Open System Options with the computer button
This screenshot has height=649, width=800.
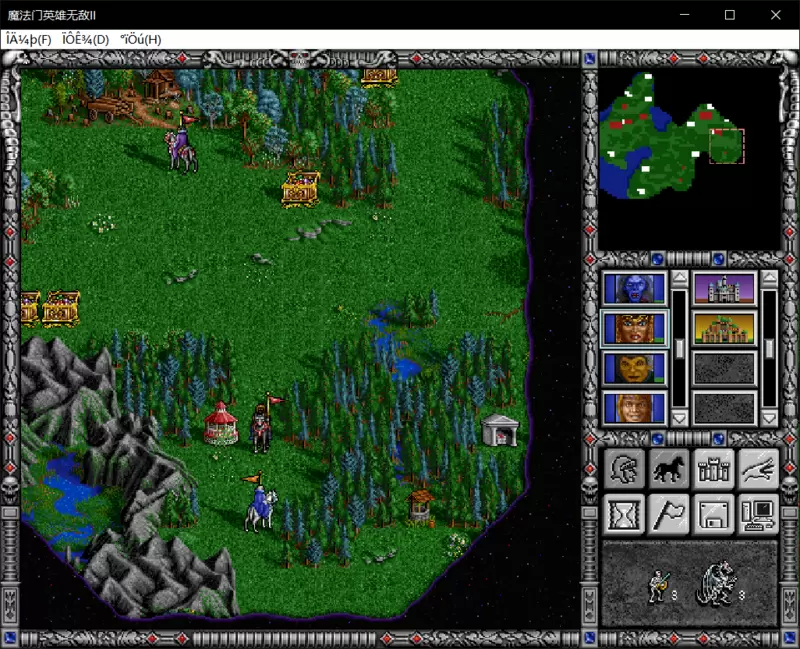click(758, 514)
